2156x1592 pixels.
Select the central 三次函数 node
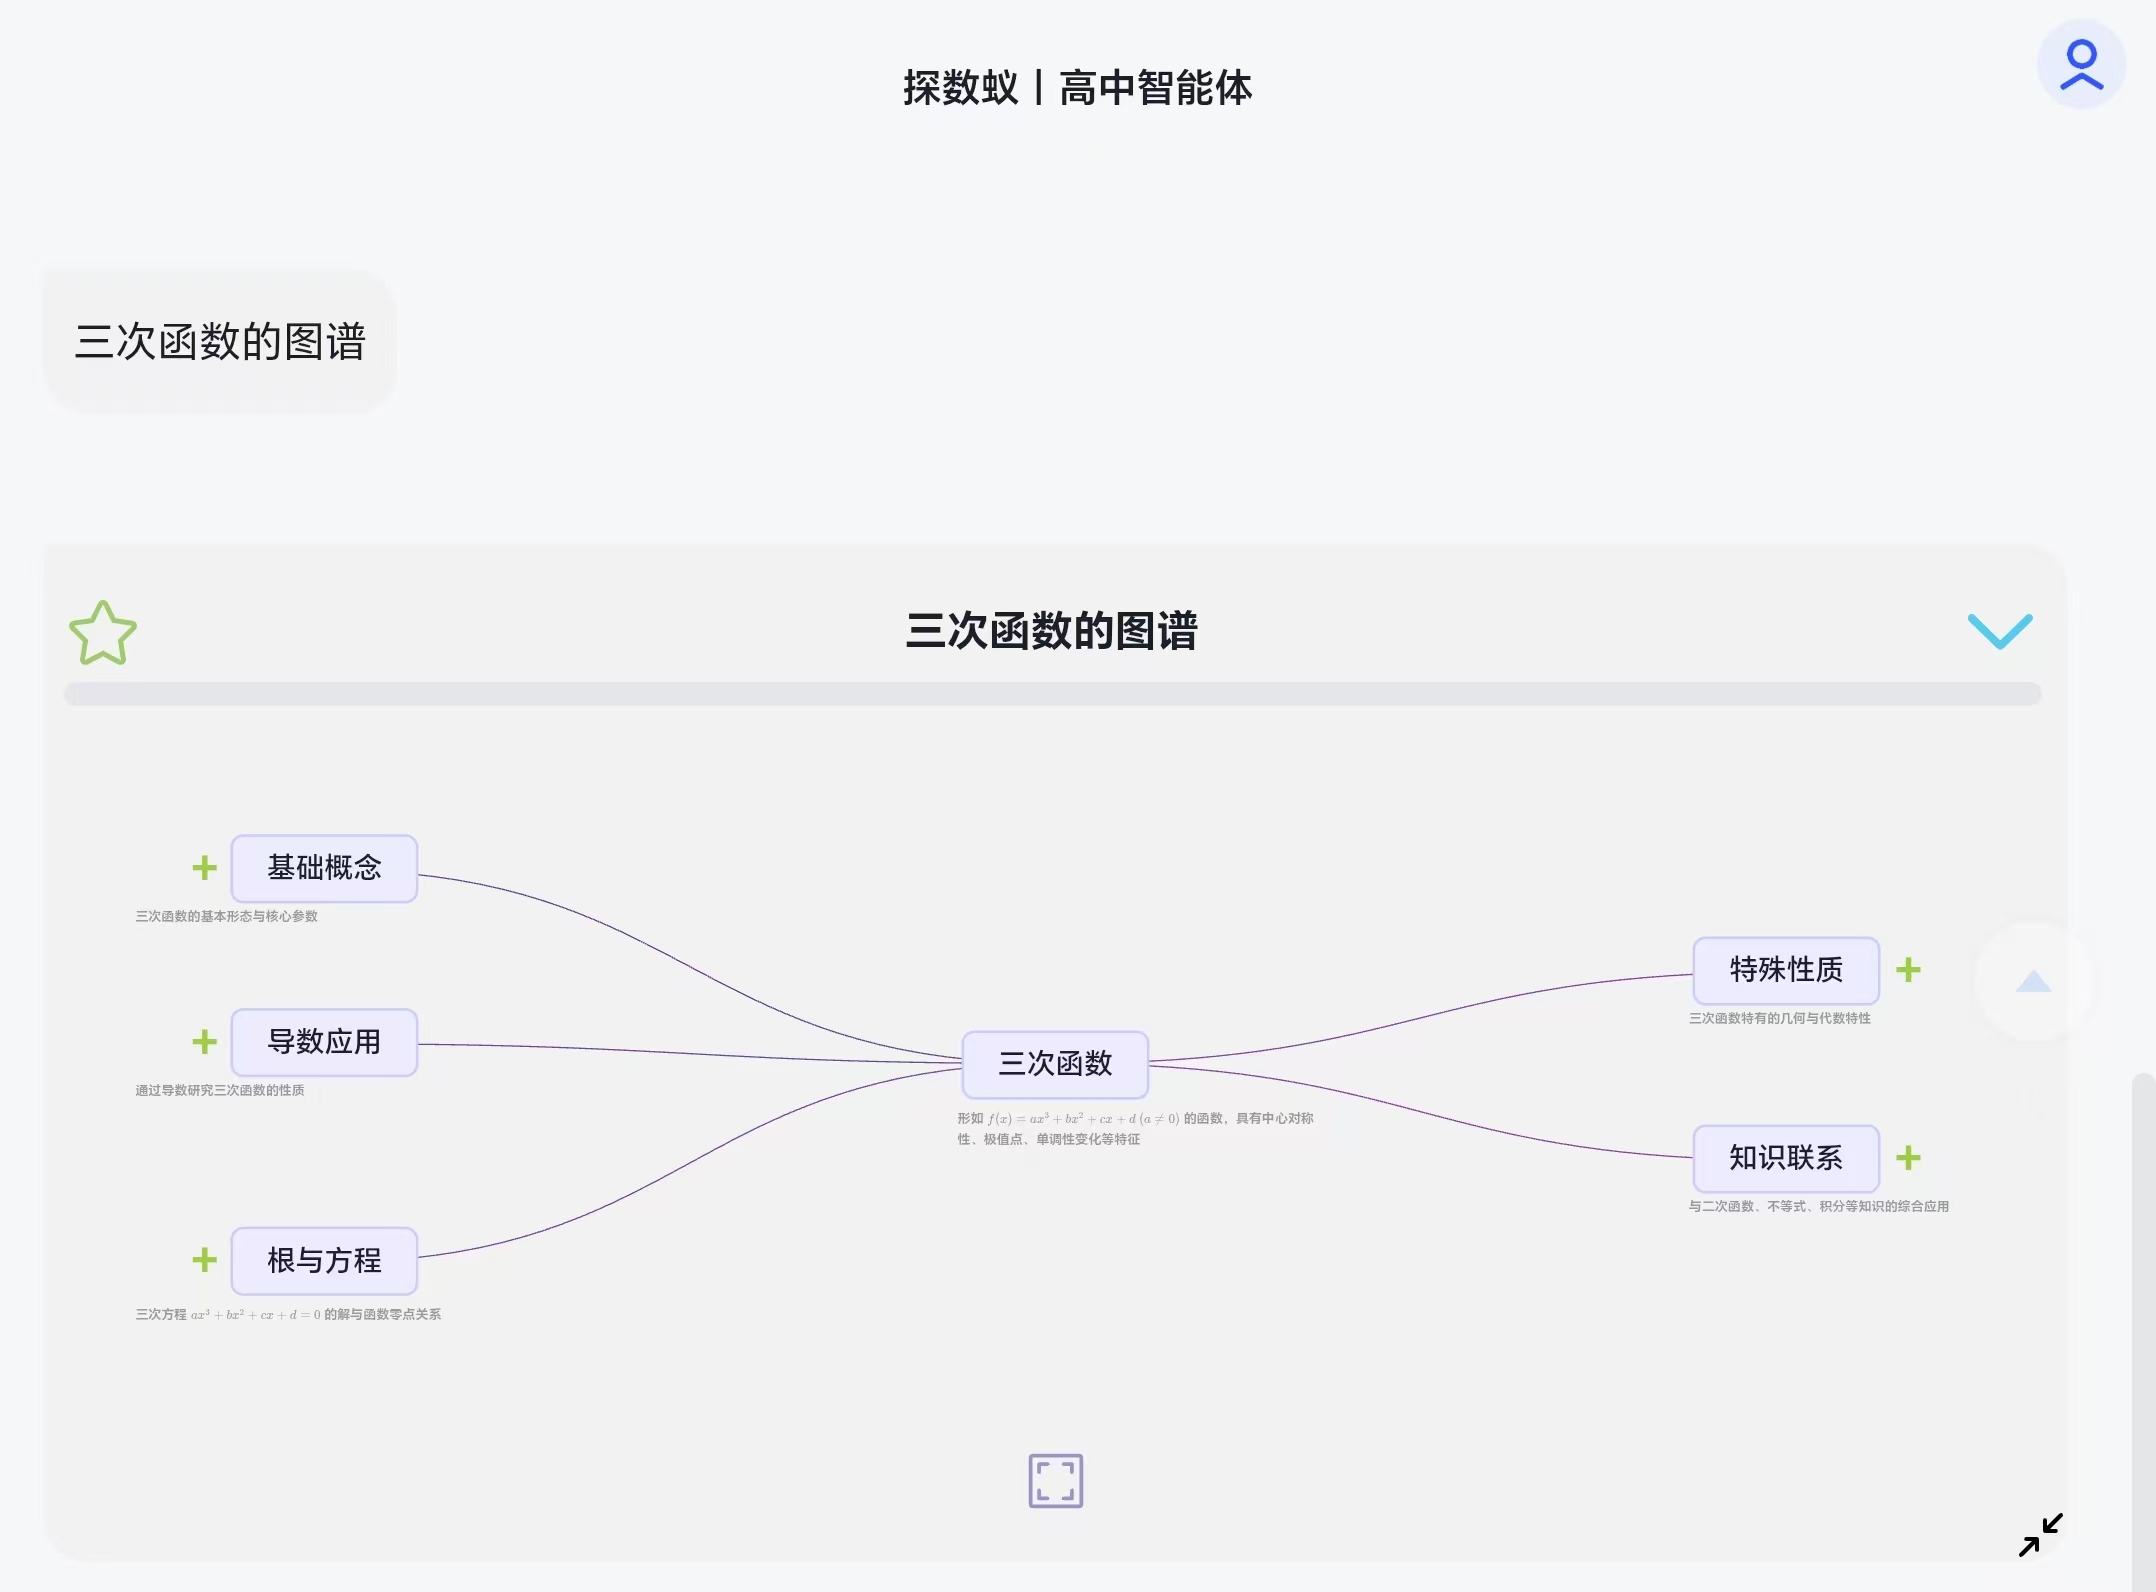click(x=1055, y=1064)
